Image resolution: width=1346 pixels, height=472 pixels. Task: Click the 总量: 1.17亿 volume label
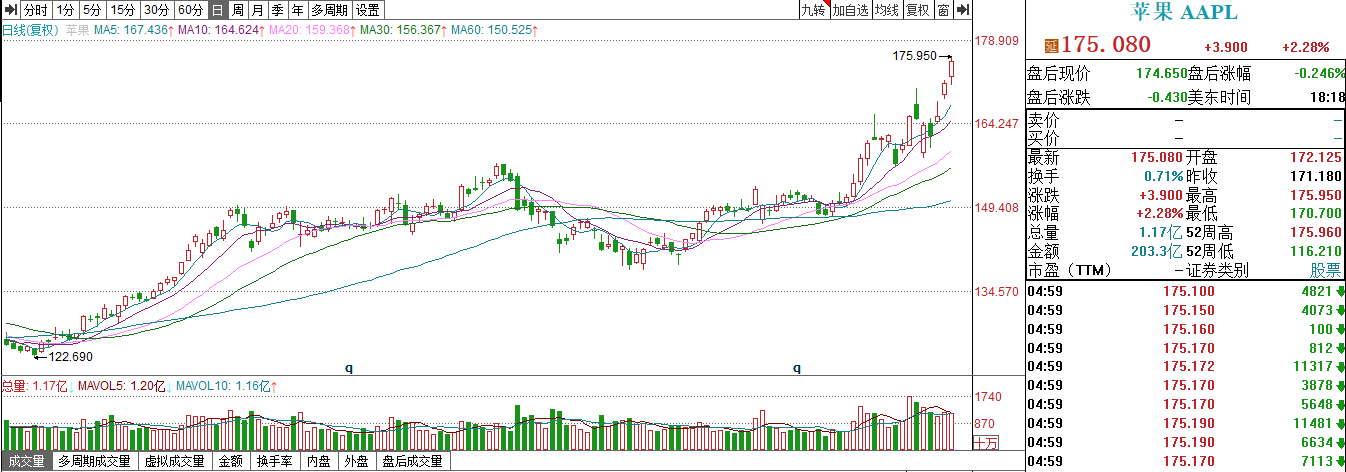(x=35, y=385)
